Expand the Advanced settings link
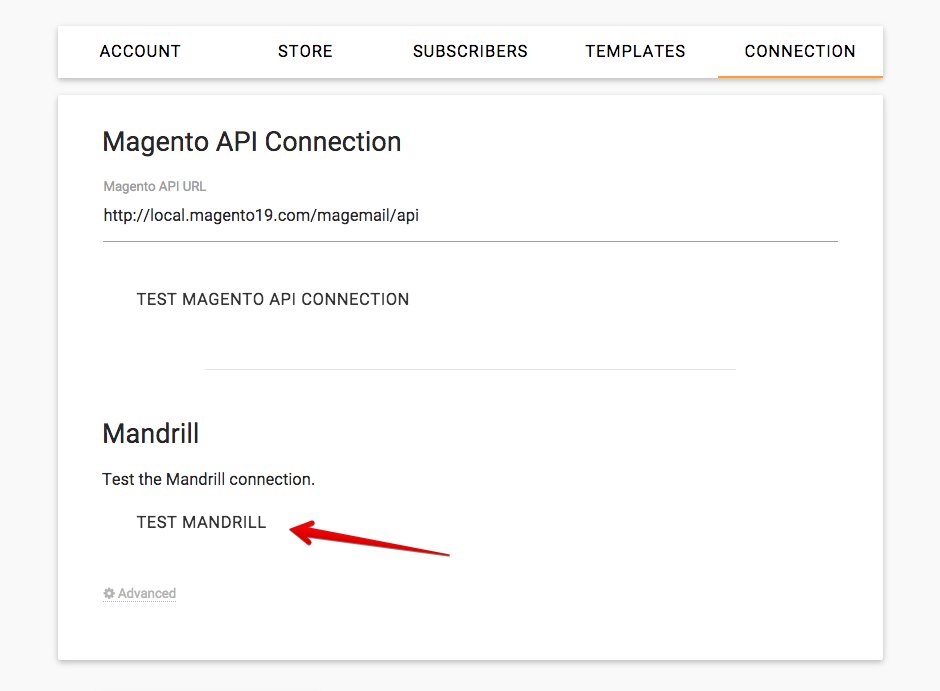 146,594
